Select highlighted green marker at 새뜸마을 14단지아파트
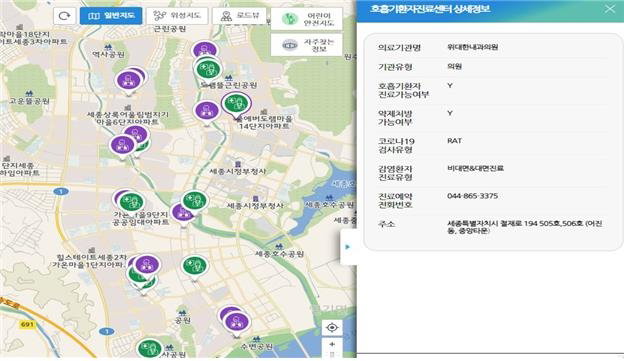 tap(236, 103)
